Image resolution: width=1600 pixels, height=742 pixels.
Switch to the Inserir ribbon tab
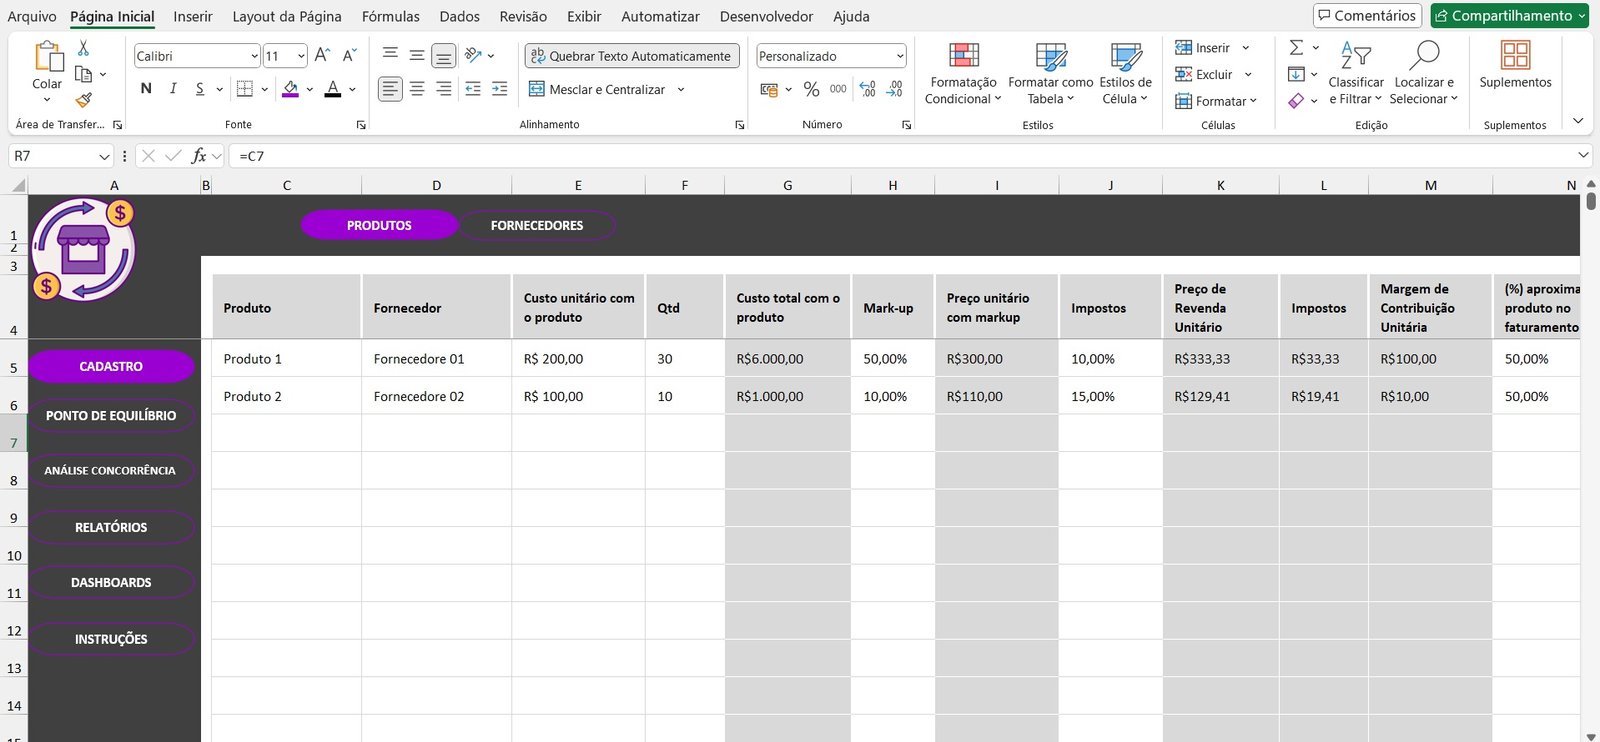click(193, 16)
